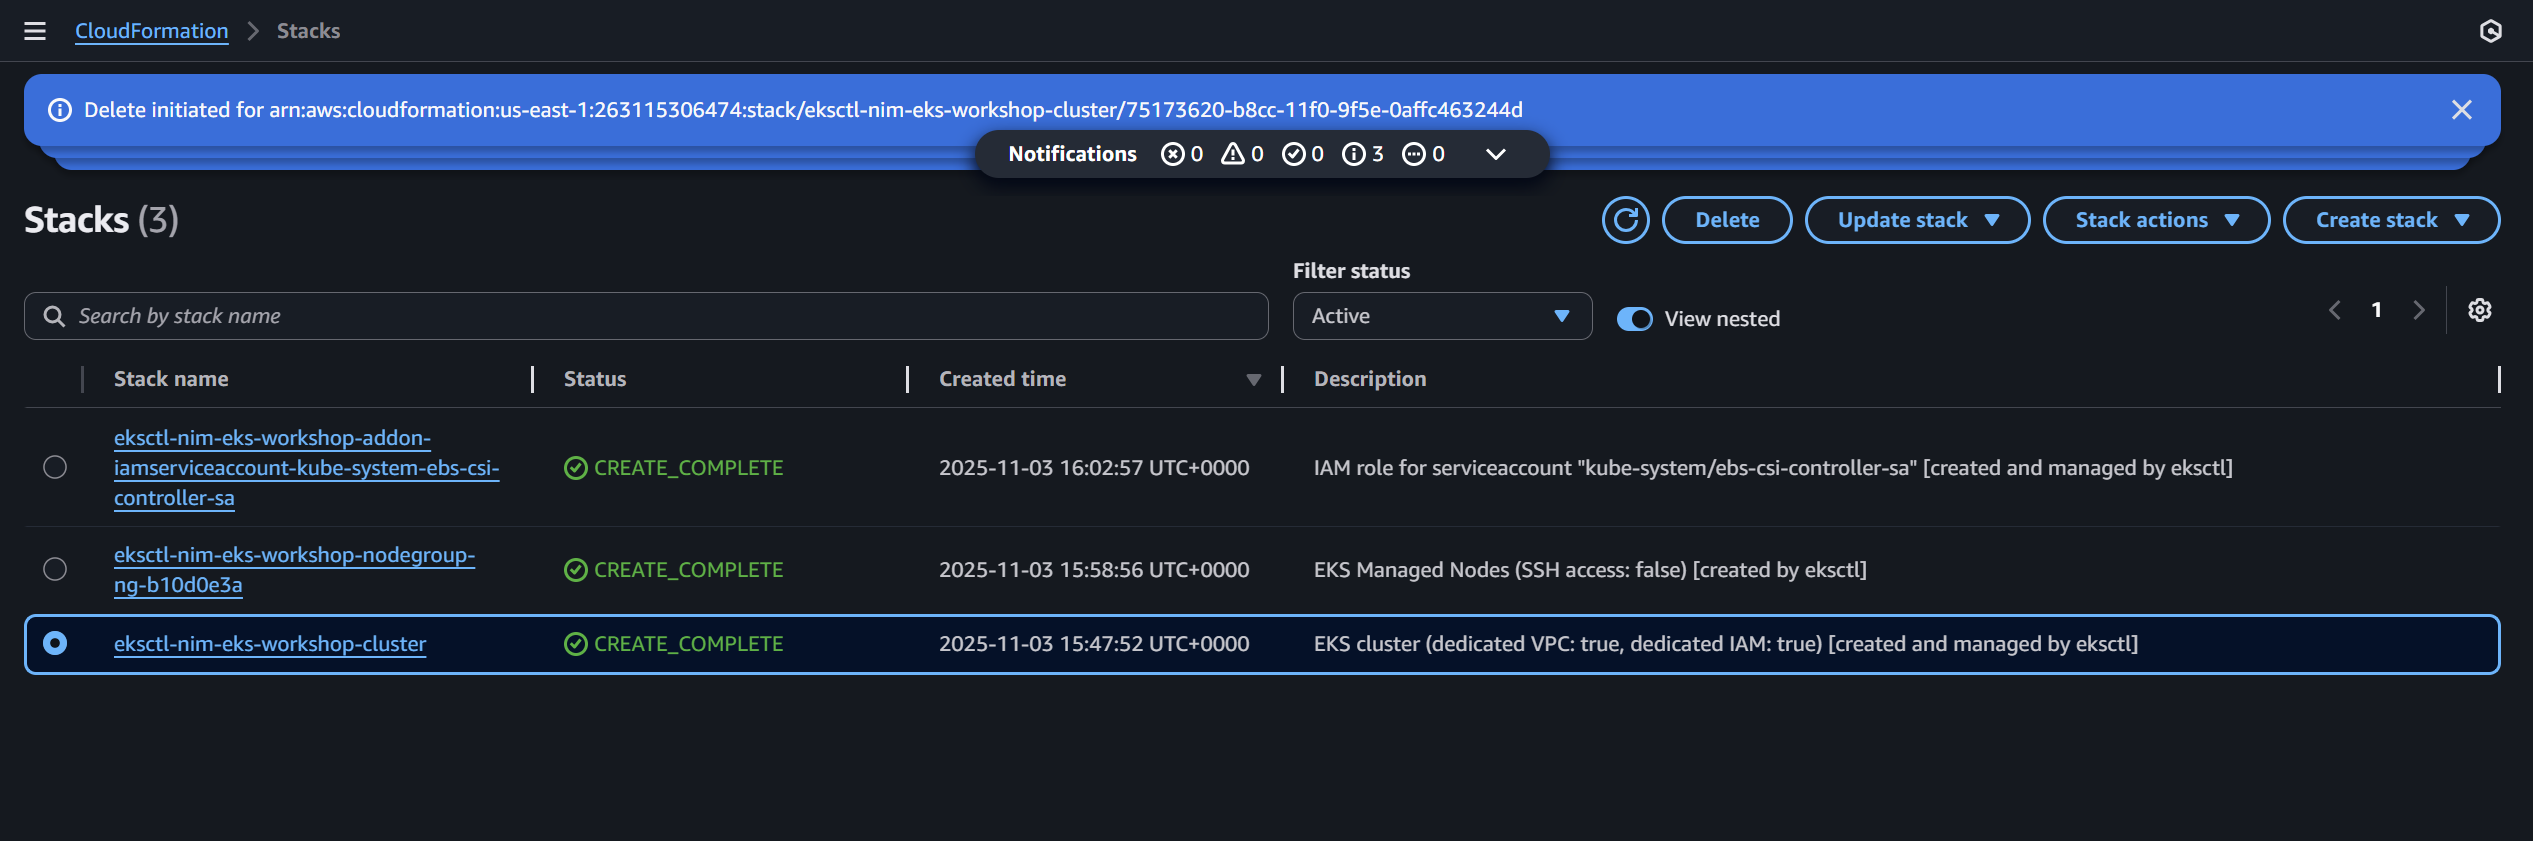Sort by Stack name column
The image size is (2533, 841).
click(171, 379)
